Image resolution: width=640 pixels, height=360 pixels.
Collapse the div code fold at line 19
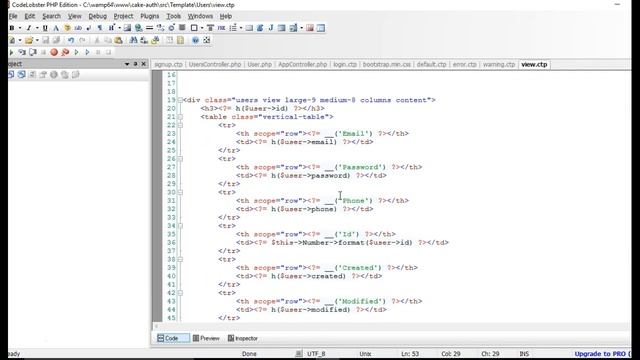180,100
